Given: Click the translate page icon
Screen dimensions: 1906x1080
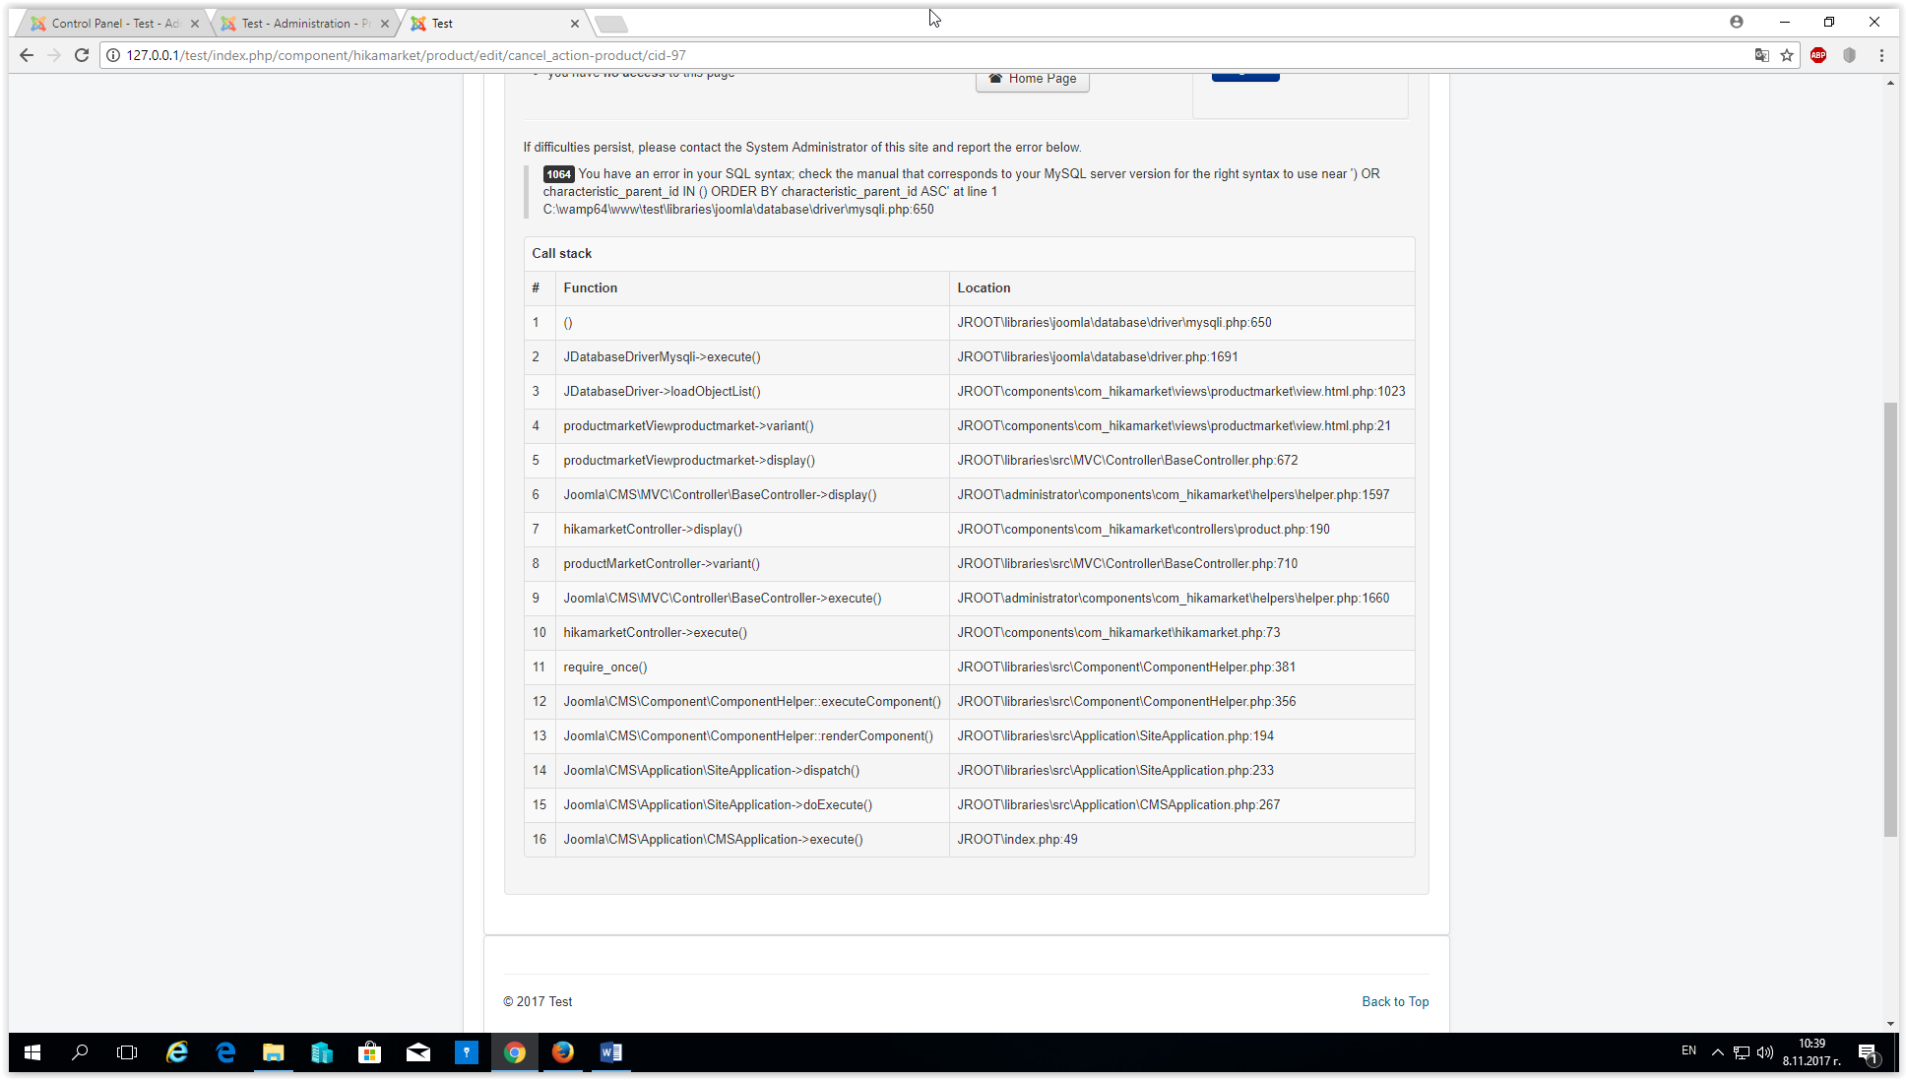Looking at the screenshot, I should 1761,55.
